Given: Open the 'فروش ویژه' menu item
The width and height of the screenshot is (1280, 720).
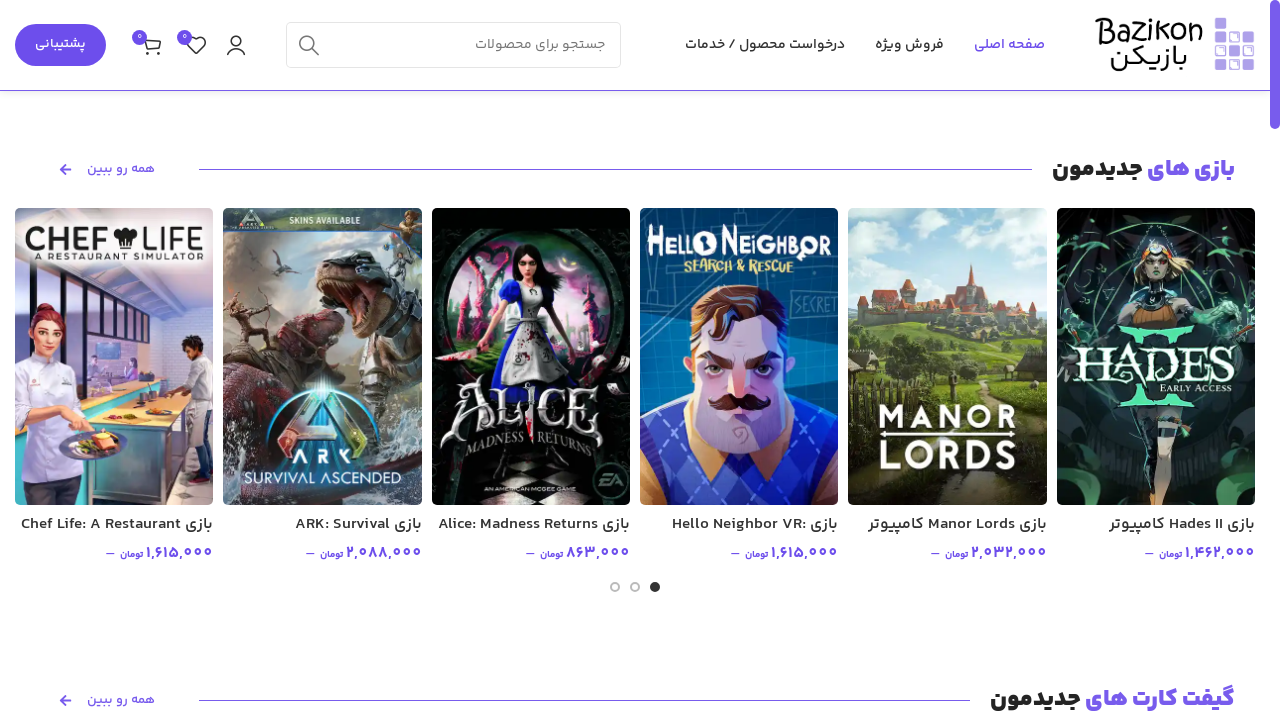Looking at the screenshot, I should 909,44.
